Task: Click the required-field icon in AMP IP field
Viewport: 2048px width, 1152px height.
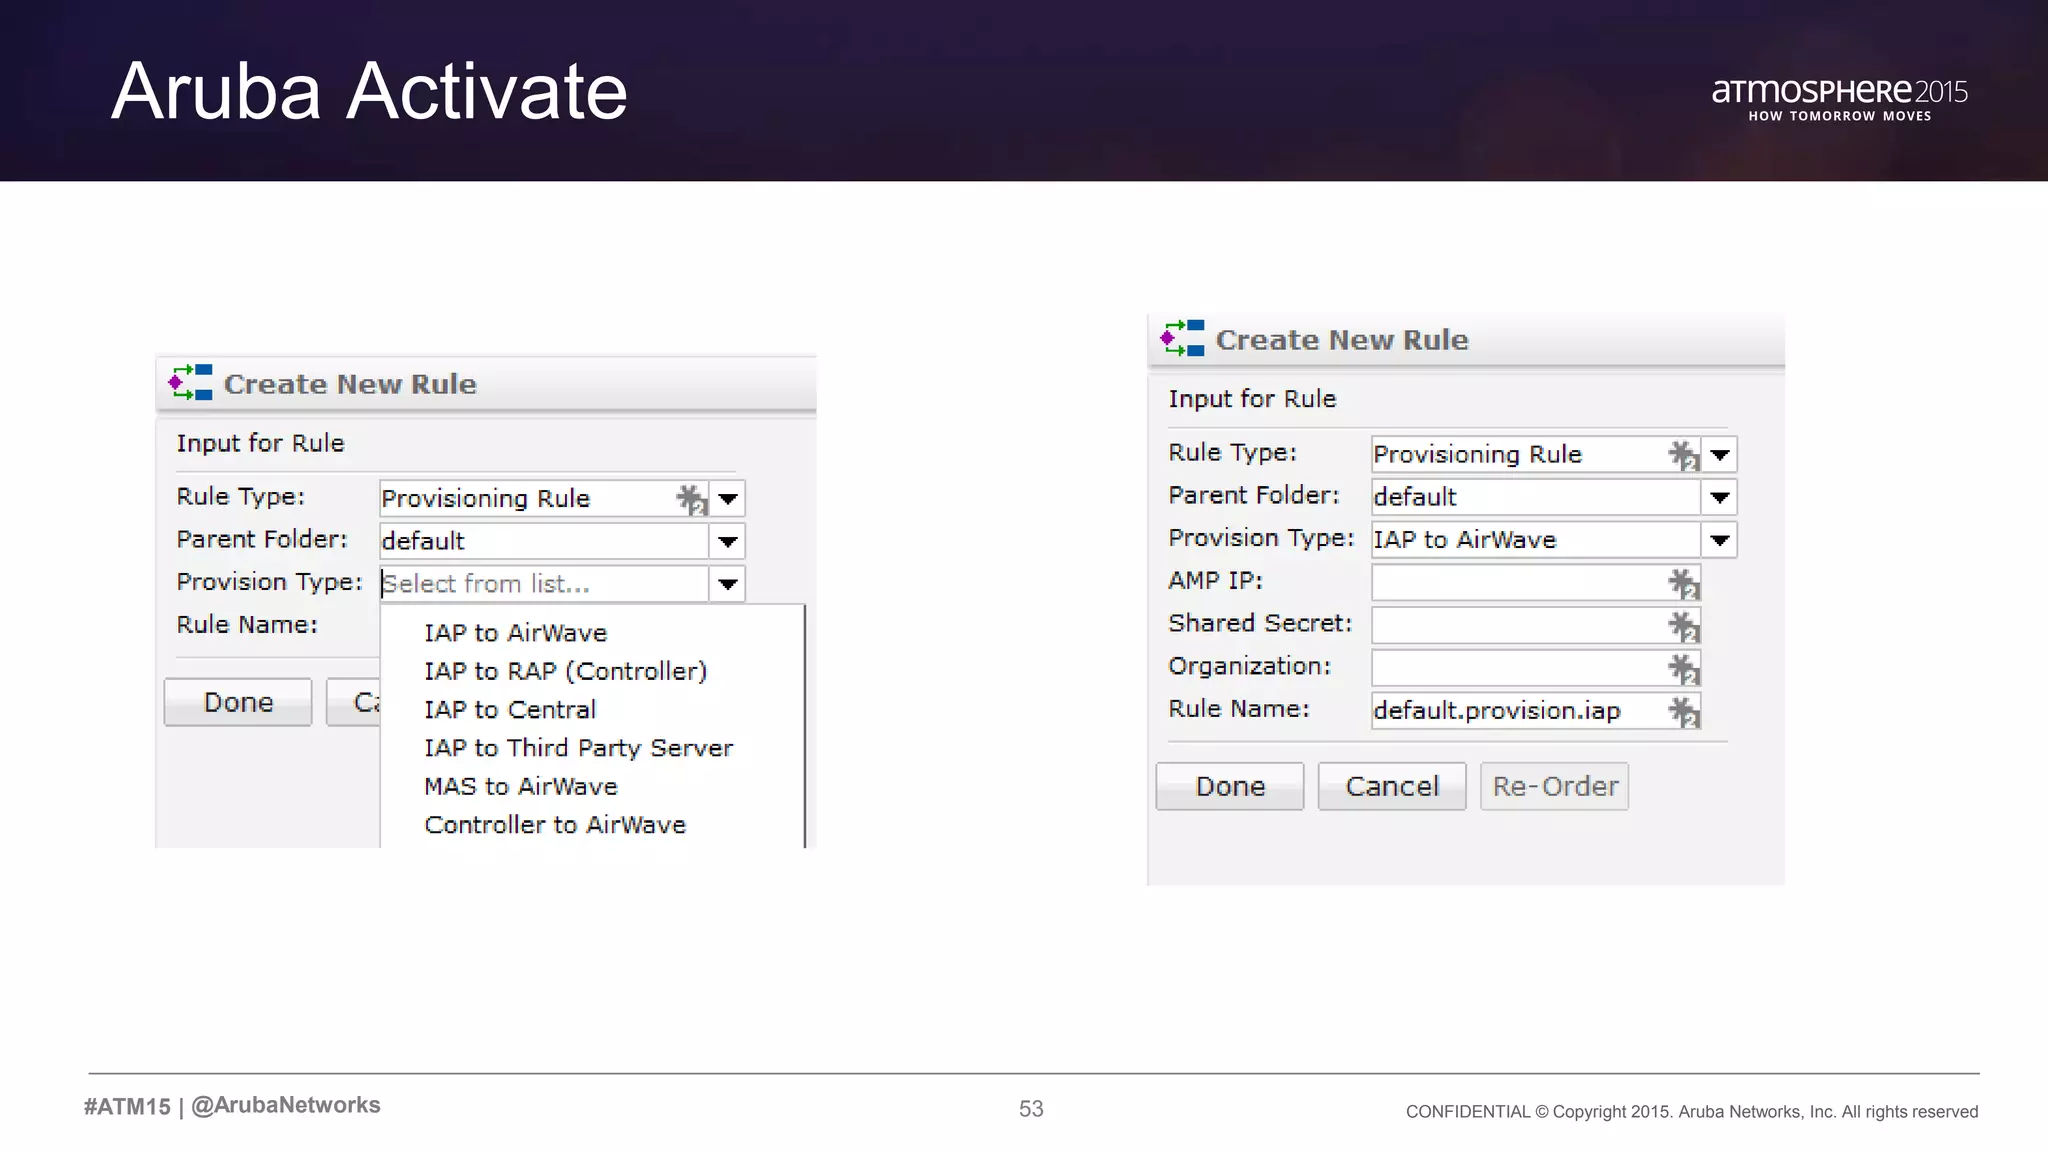Action: (1684, 583)
